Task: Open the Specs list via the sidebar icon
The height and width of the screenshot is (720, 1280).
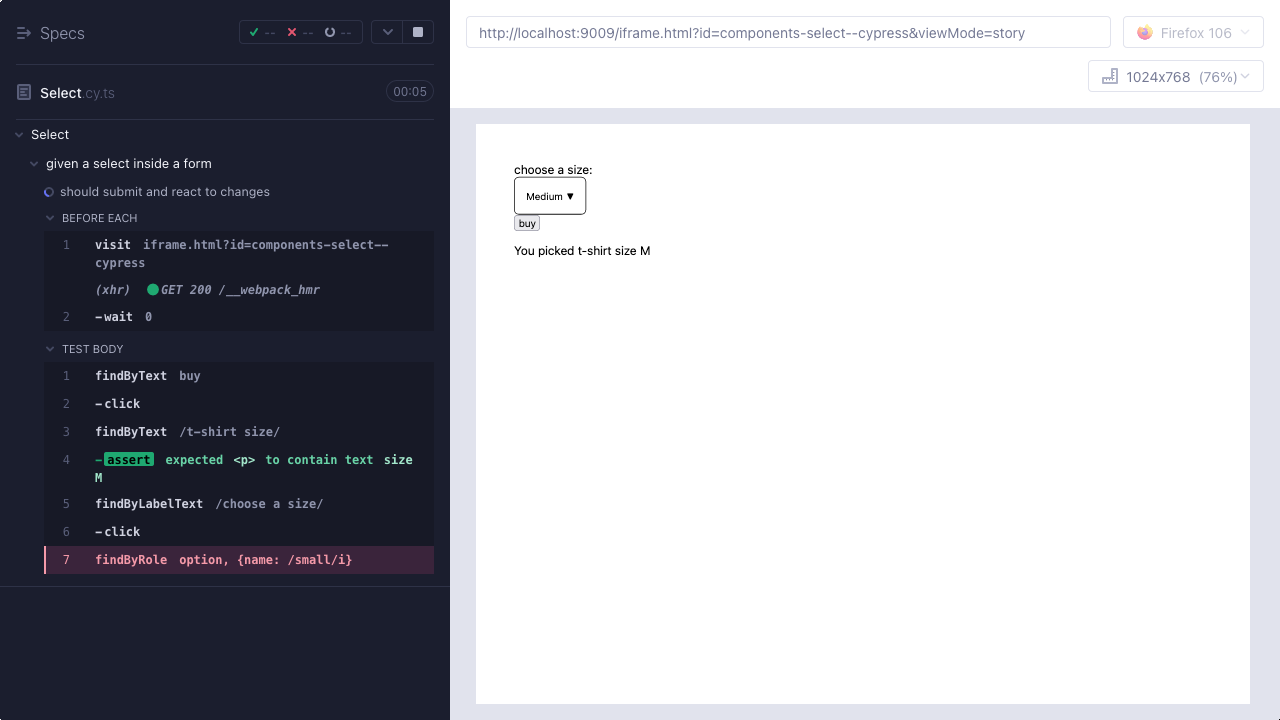Action: point(24,33)
